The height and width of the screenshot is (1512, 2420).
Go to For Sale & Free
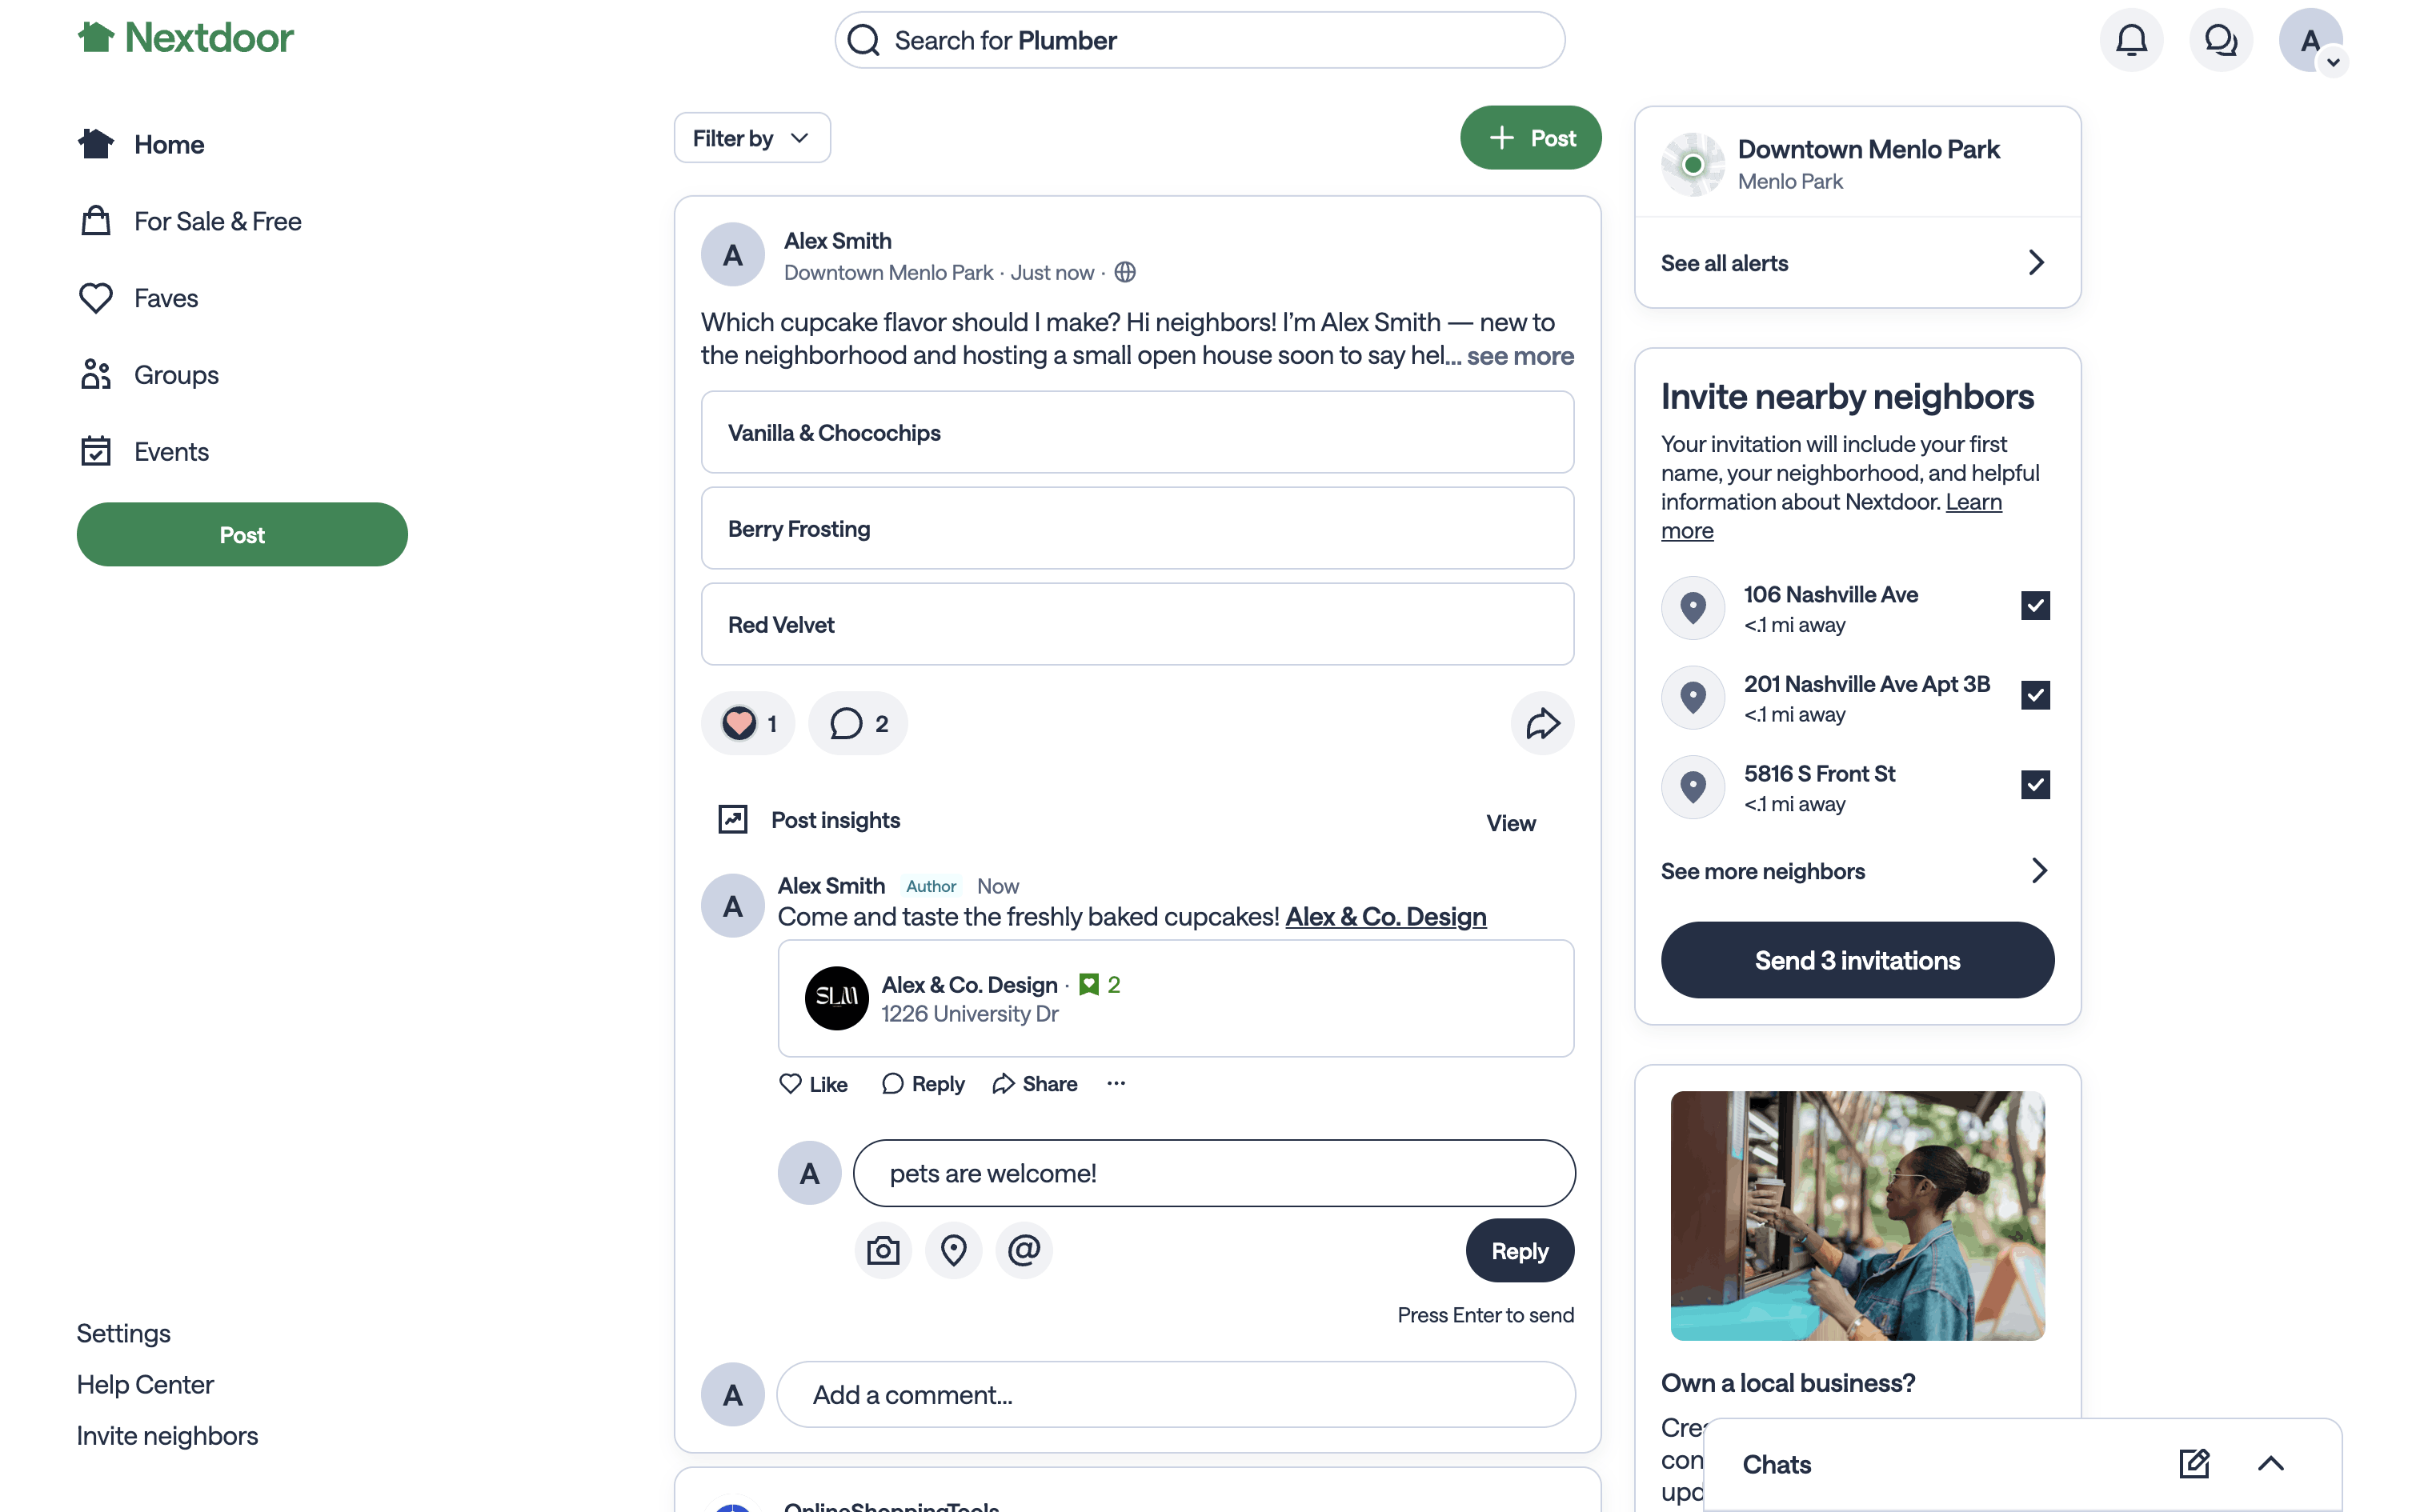pyautogui.click(x=217, y=221)
